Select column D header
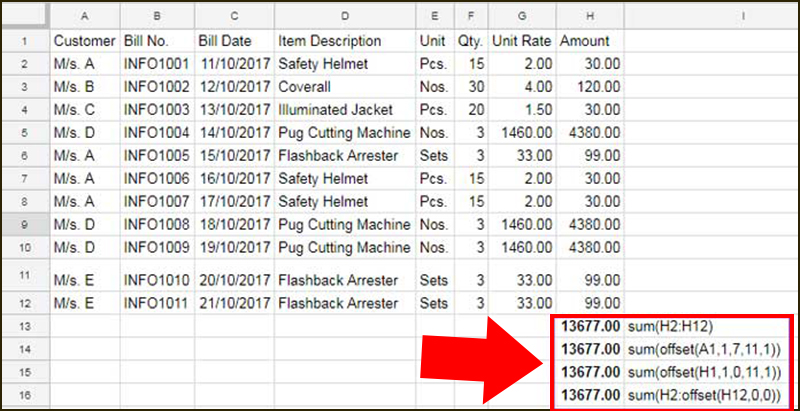 click(345, 16)
